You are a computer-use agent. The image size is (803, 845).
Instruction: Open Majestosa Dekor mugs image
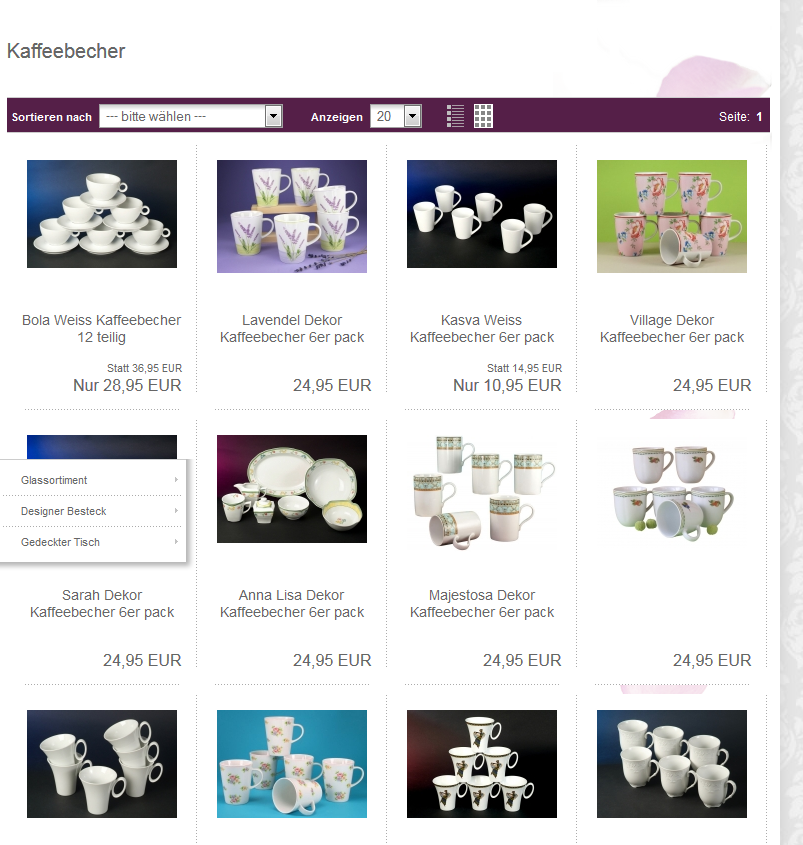[x=482, y=491]
